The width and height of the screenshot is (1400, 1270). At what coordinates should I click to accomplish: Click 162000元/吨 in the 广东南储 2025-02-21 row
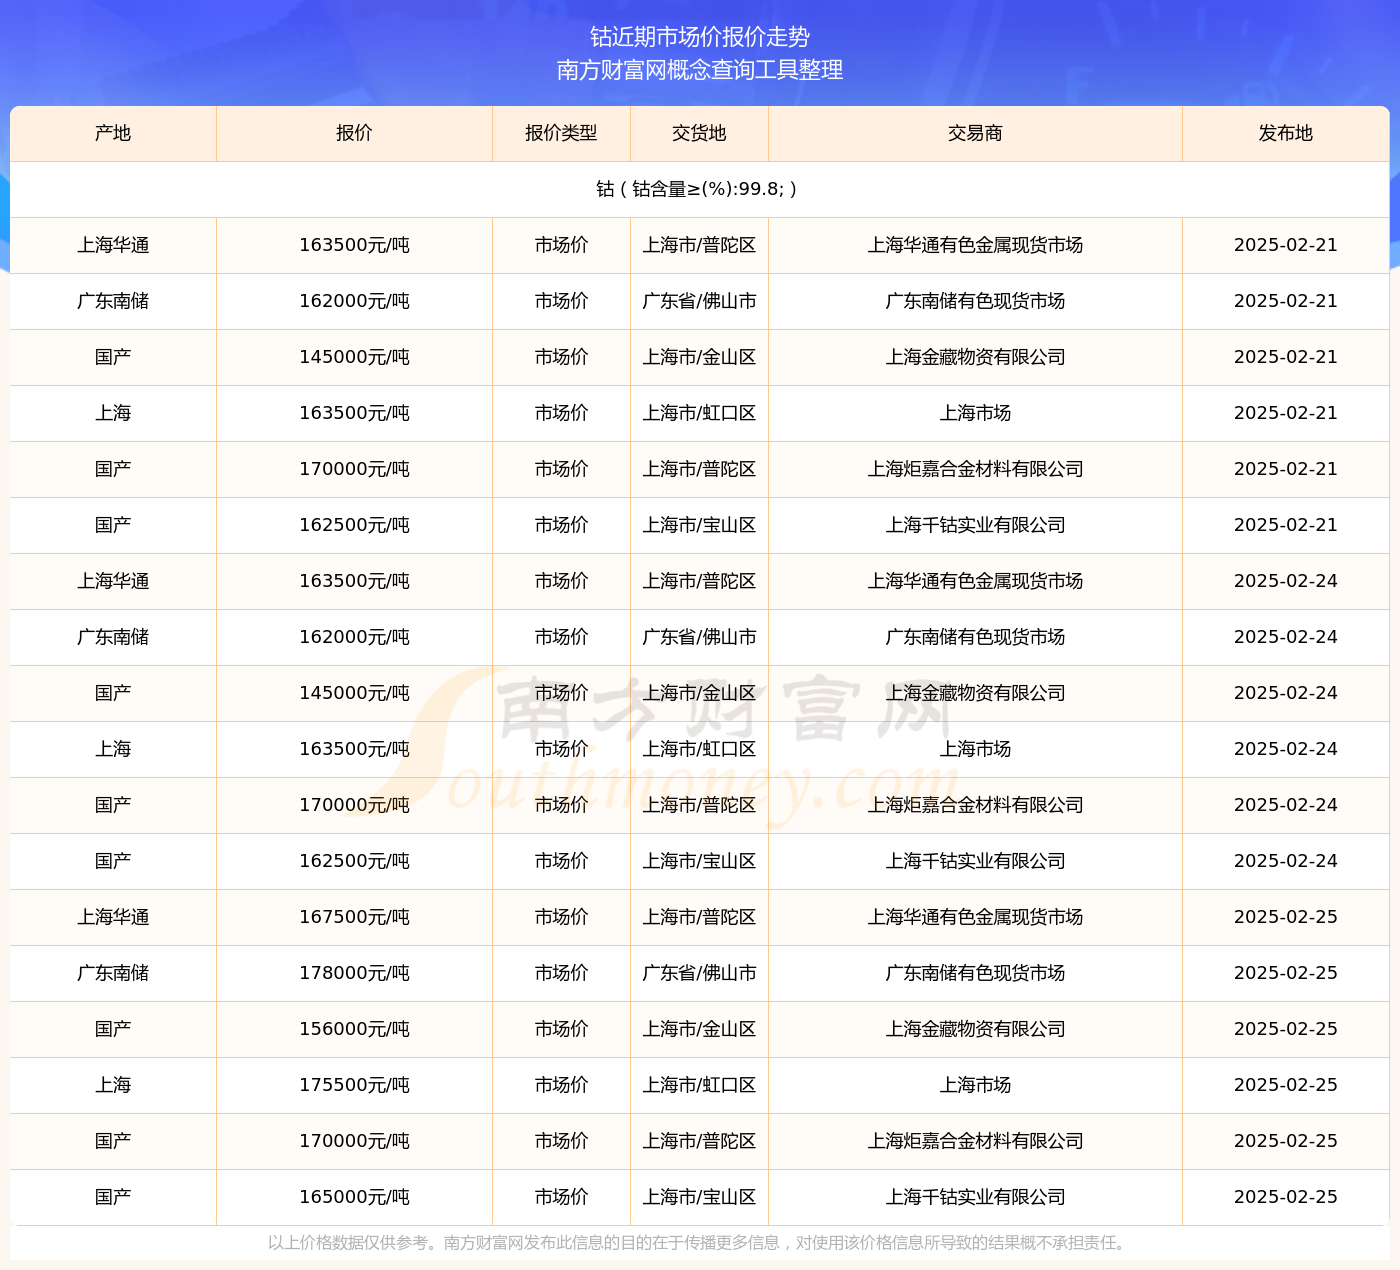[354, 301]
